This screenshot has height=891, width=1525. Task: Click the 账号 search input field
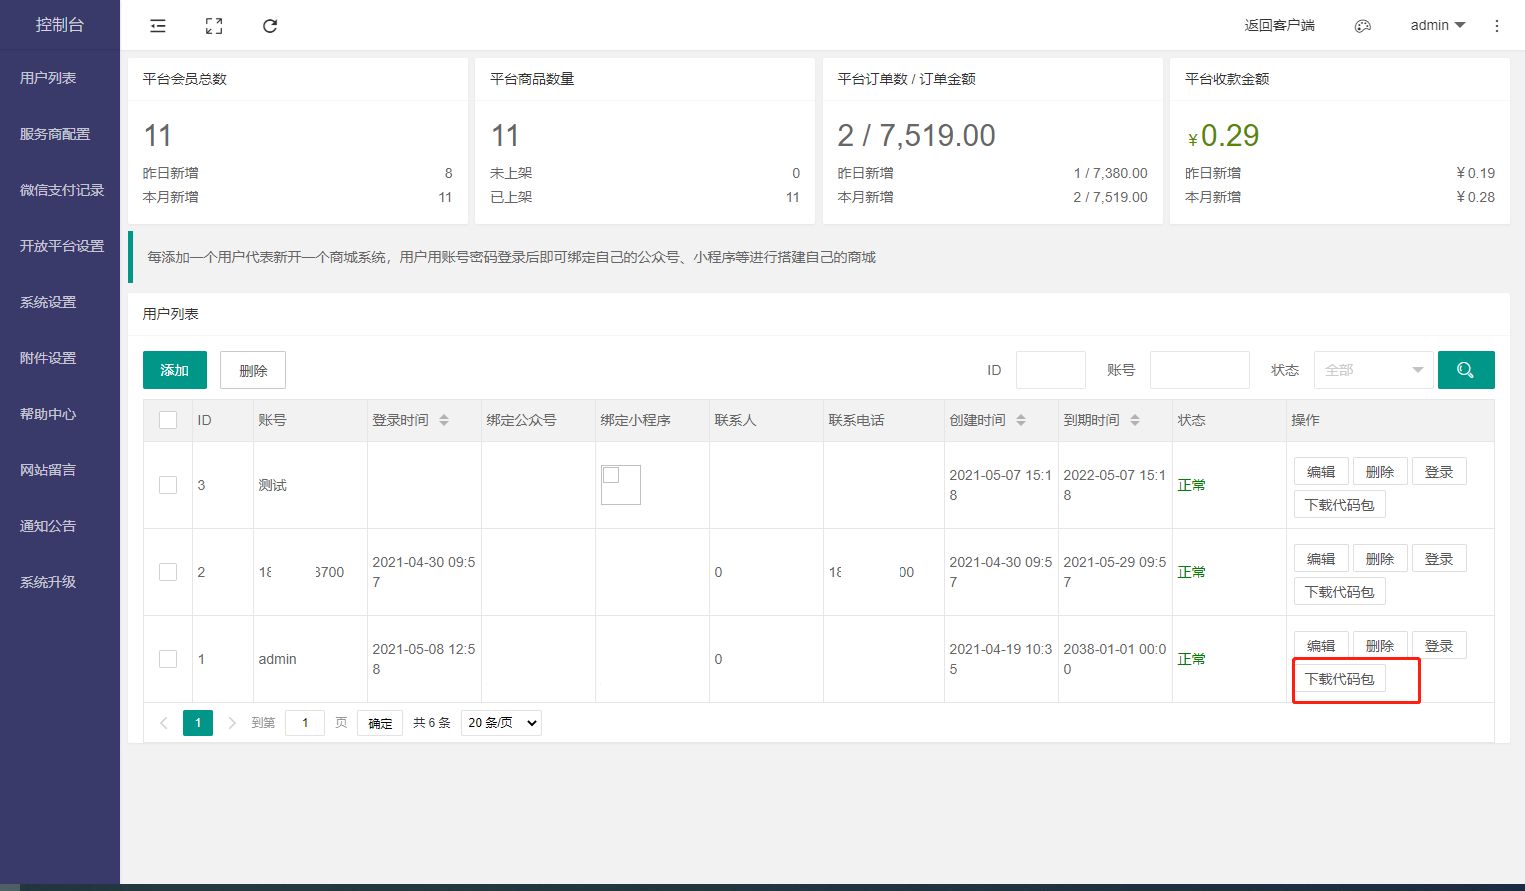point(1199,370)
